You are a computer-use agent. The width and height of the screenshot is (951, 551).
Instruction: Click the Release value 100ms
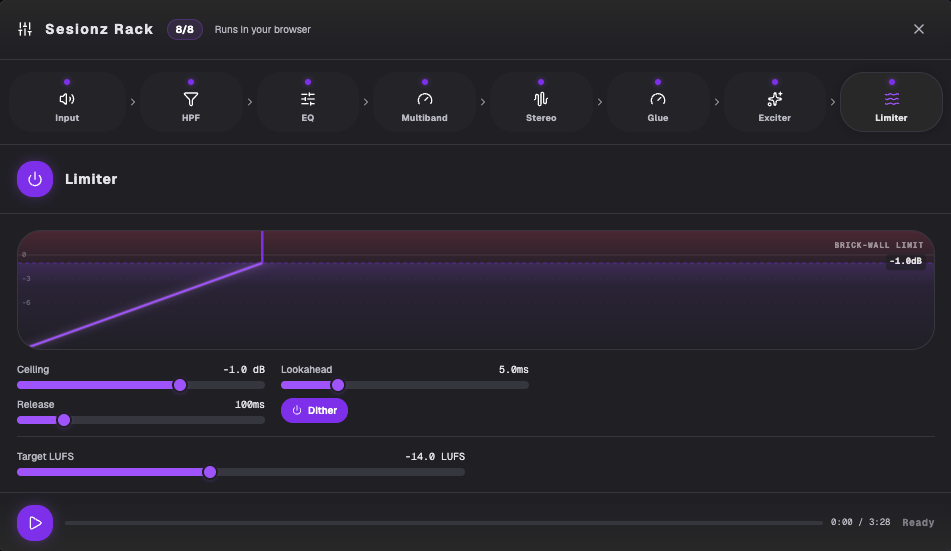click(250, 405)
